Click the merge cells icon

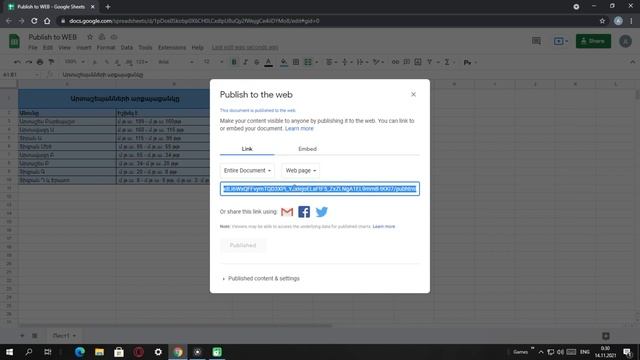pyautogui.click(x=308, y=62)
